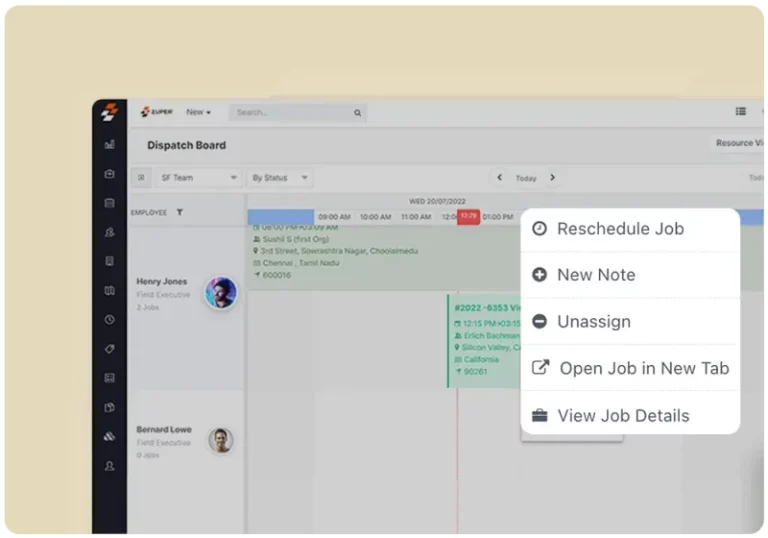Click the clock icon beside Reschedule Job
This screenshot has width=768, height=538.
(x=539, y=228)
